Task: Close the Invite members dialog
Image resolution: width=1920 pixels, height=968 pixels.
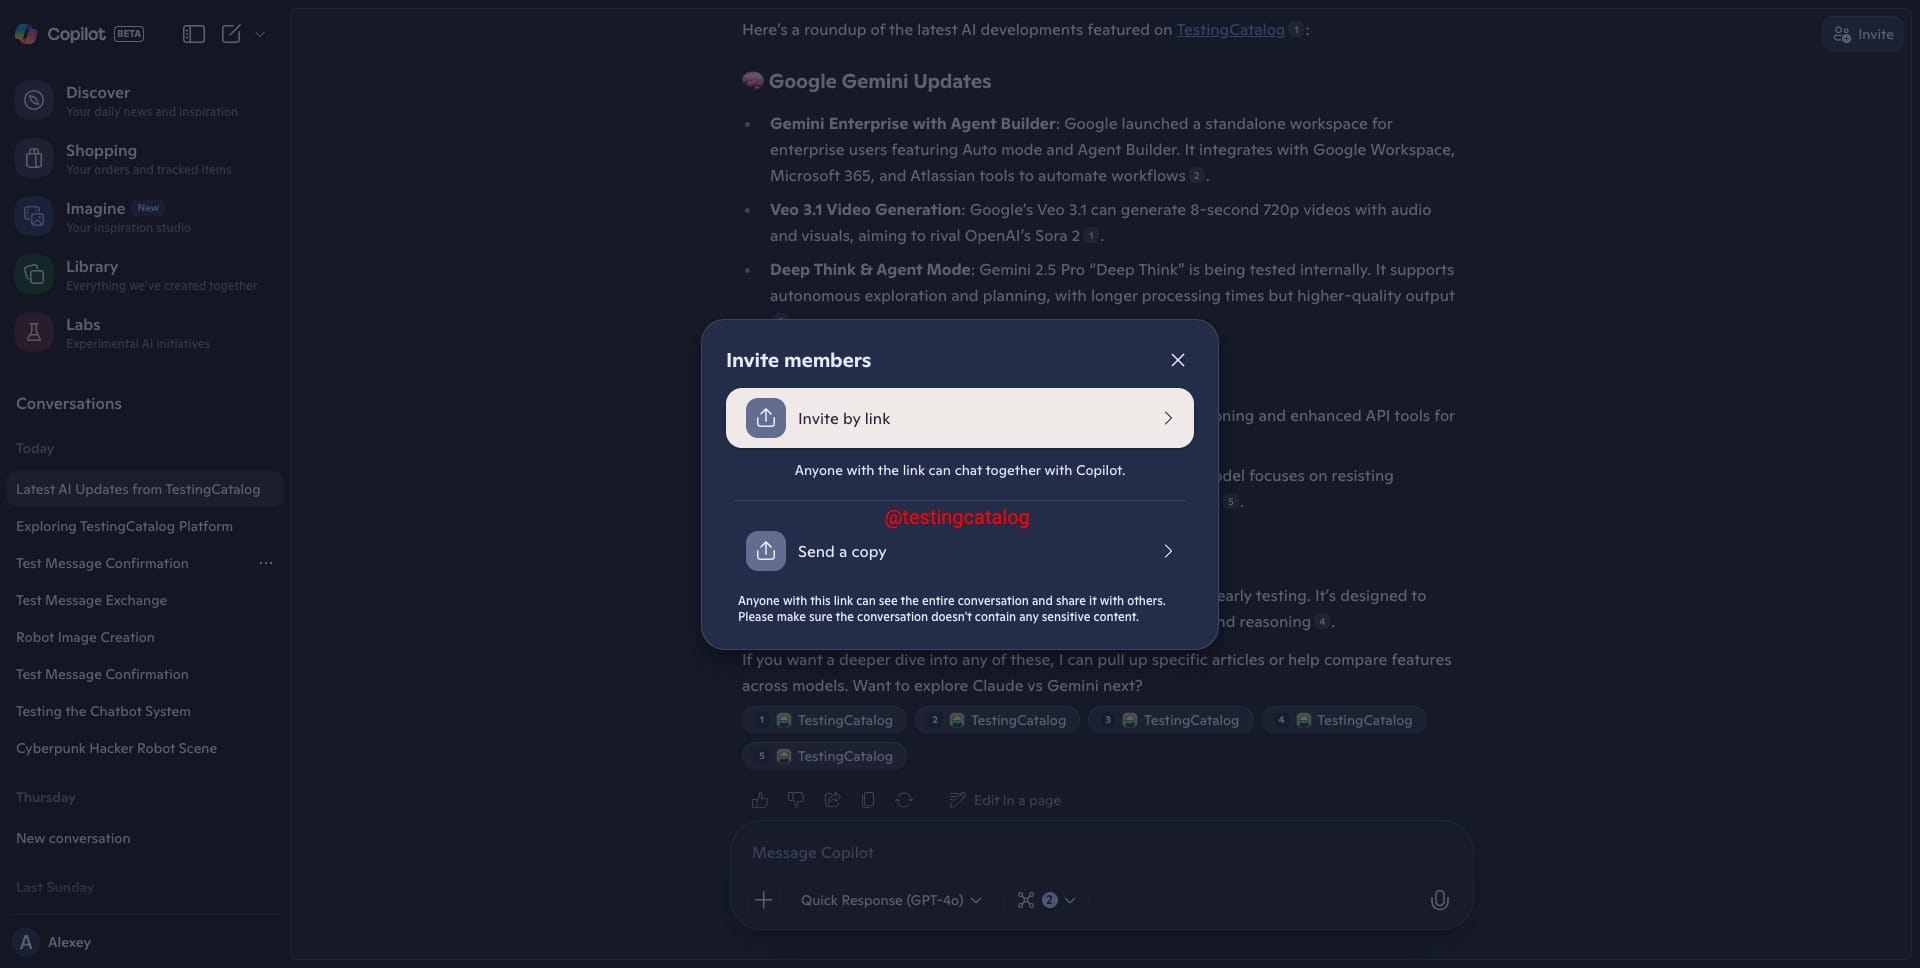Action: [1178, 360]
